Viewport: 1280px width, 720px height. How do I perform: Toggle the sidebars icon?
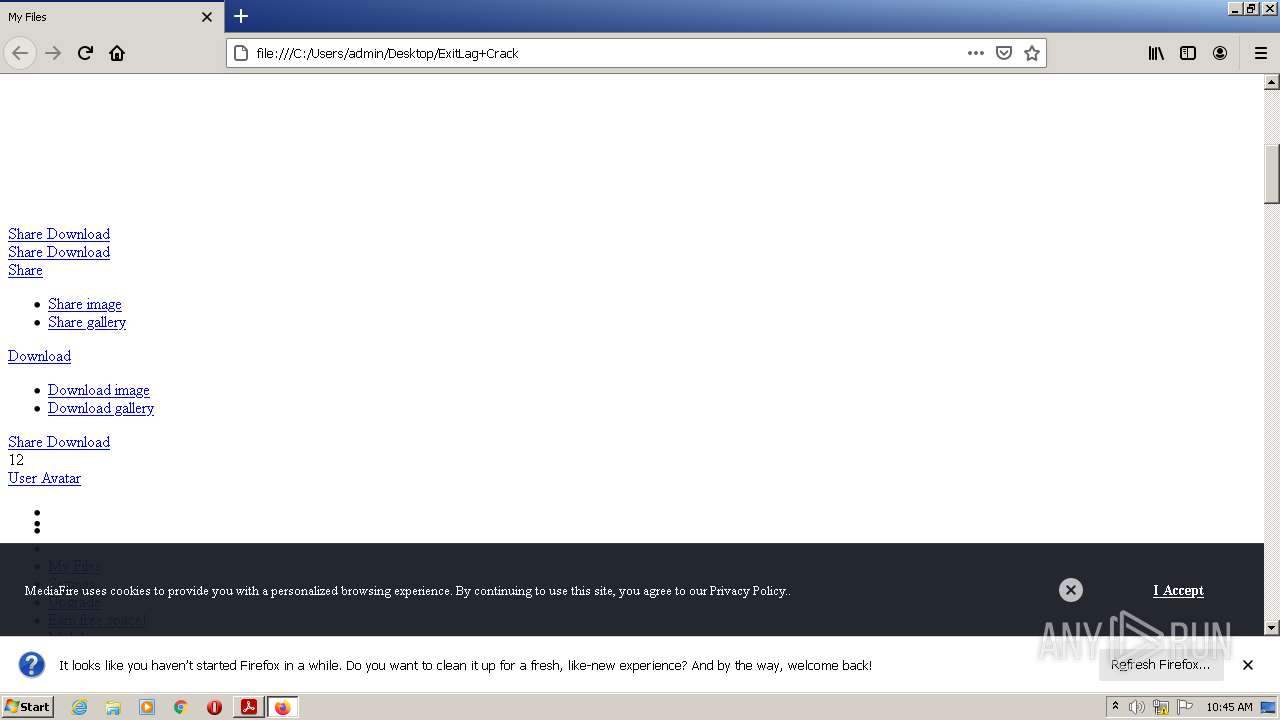point(1188,53)
